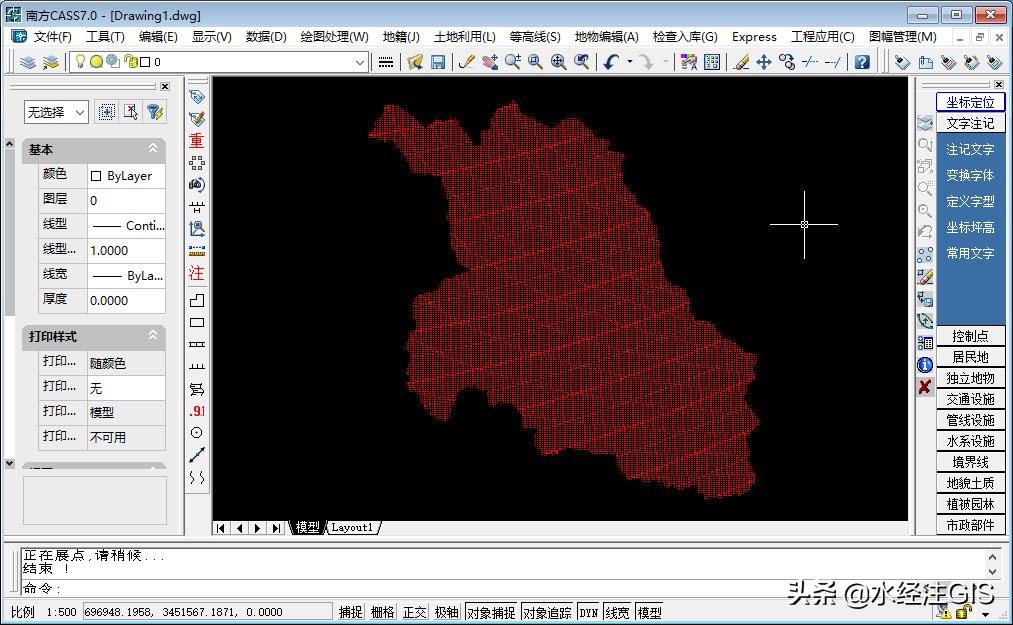Image resolution: width=1013 pixels, height=625 pixels.
Task: Switch to the Layout1 tab
Action: [x=352, y=528]
